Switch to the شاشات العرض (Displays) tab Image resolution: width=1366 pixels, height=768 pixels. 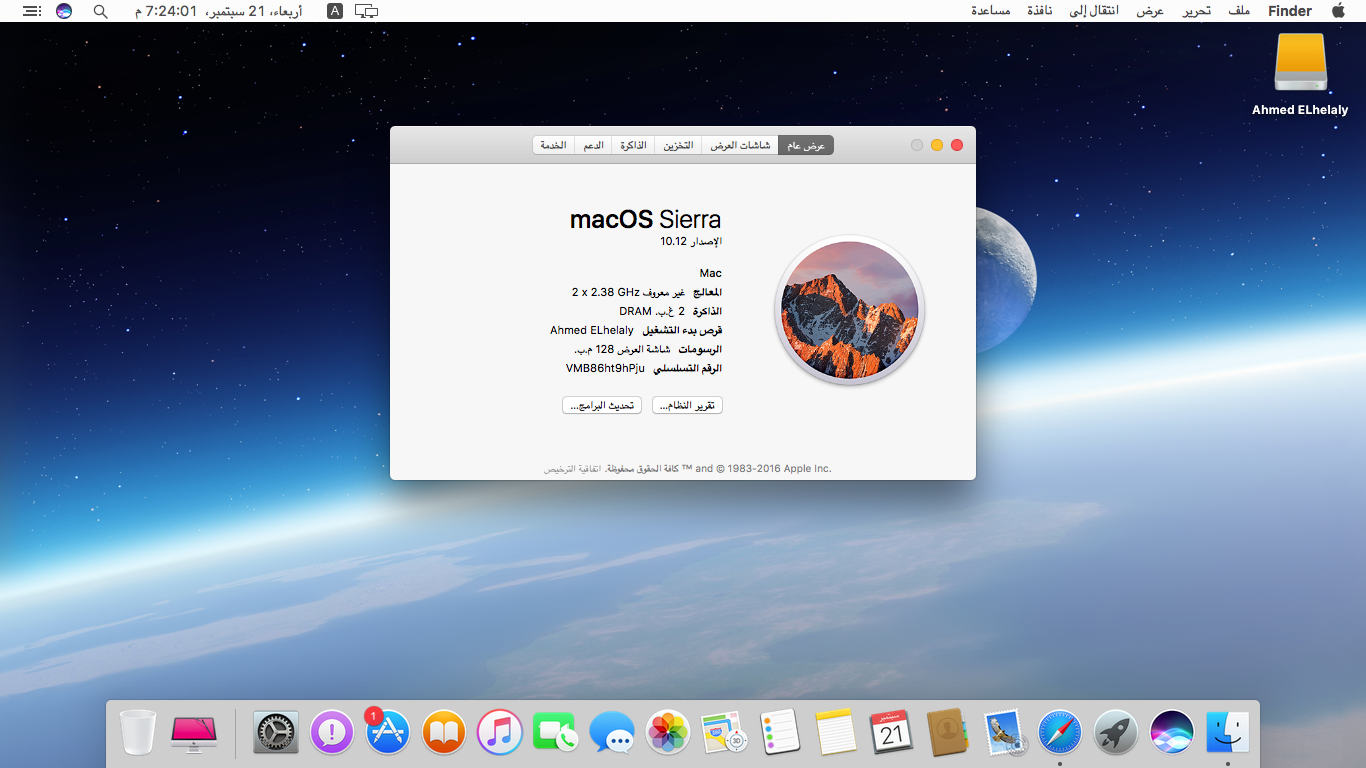[740, 145]
